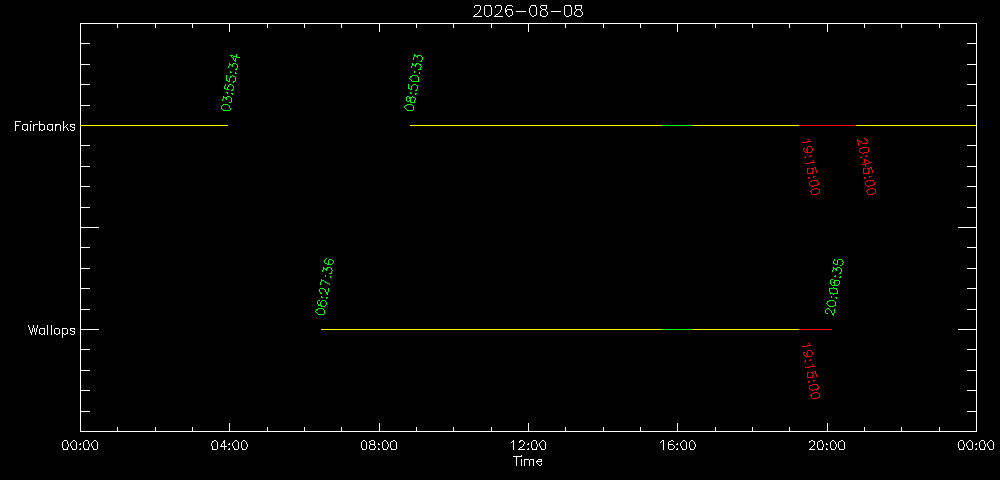Click the 2026-08-08 date title
The image size is (1000, 480).
pyautogui.click(x=528, y=11)
